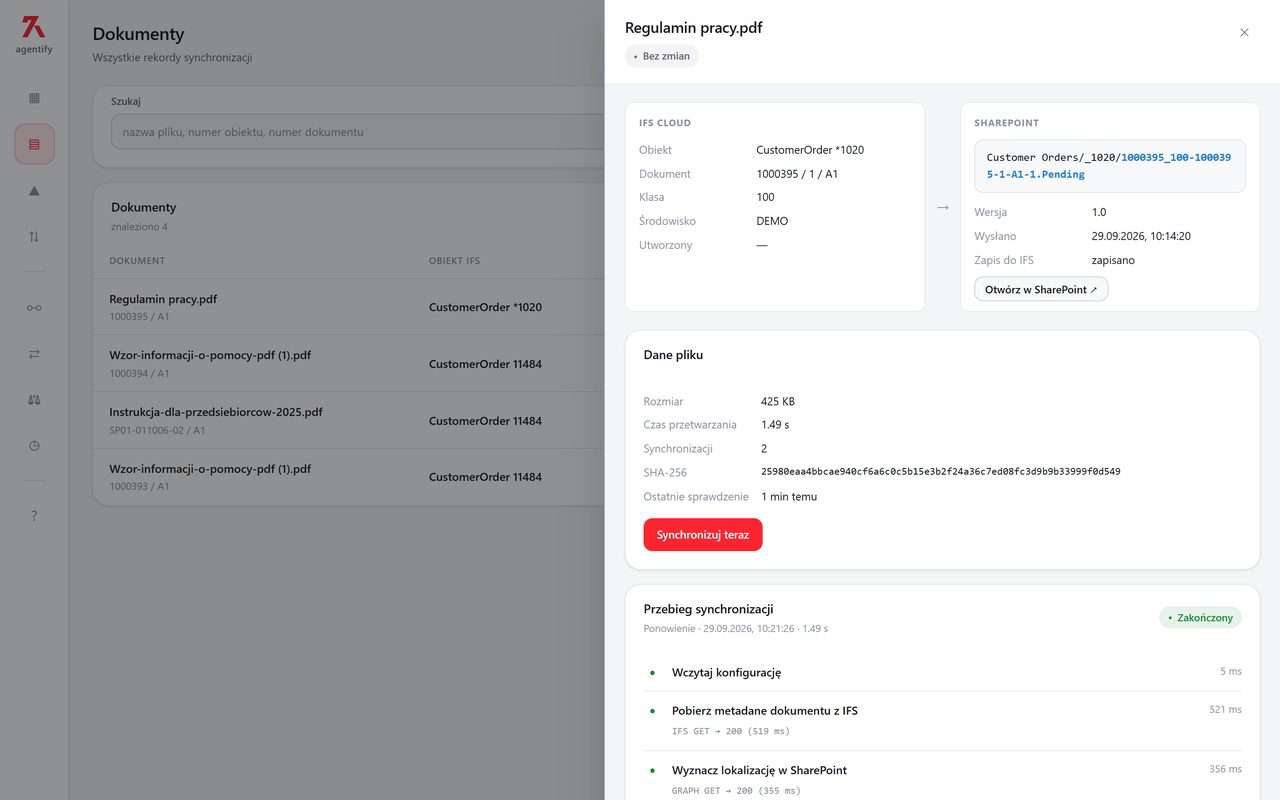
Task: Click the agentify logo in the sidebar
Action: [x=34, y=35]
